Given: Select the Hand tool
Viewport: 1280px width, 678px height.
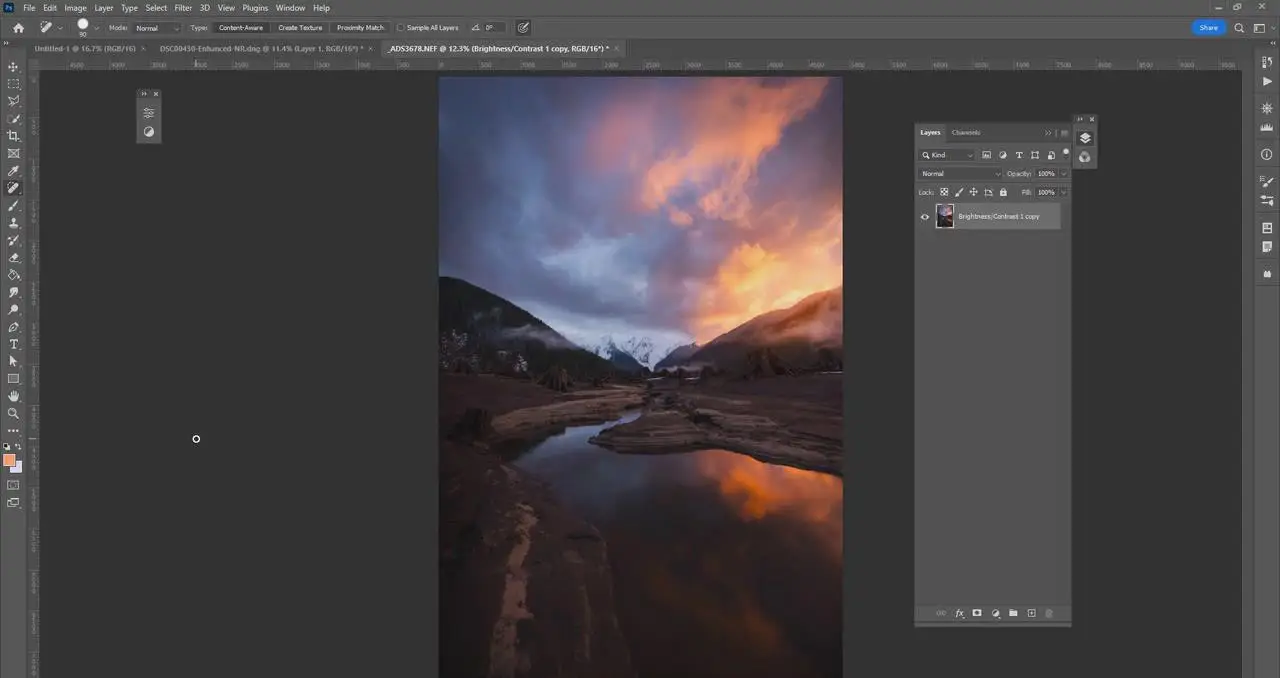Looking at the screenshot, I should tap(13, 396).
